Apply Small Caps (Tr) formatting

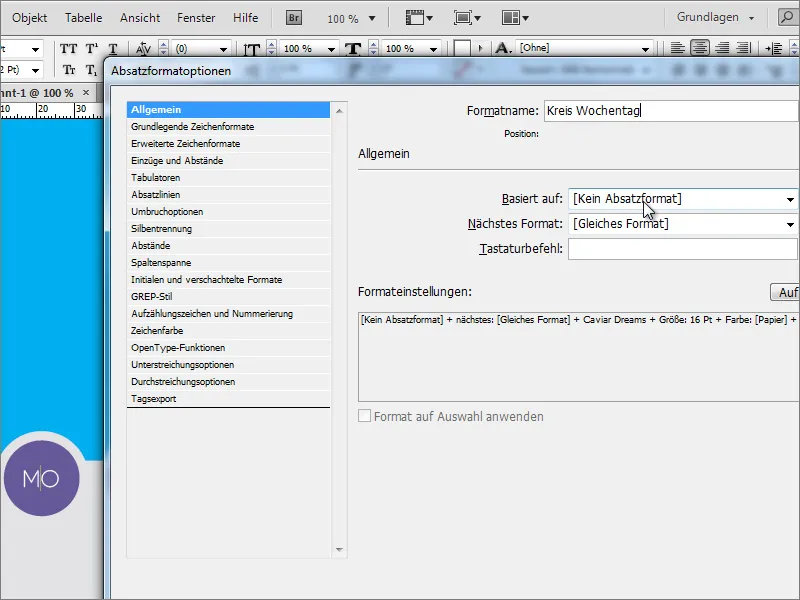pos(69,70)
